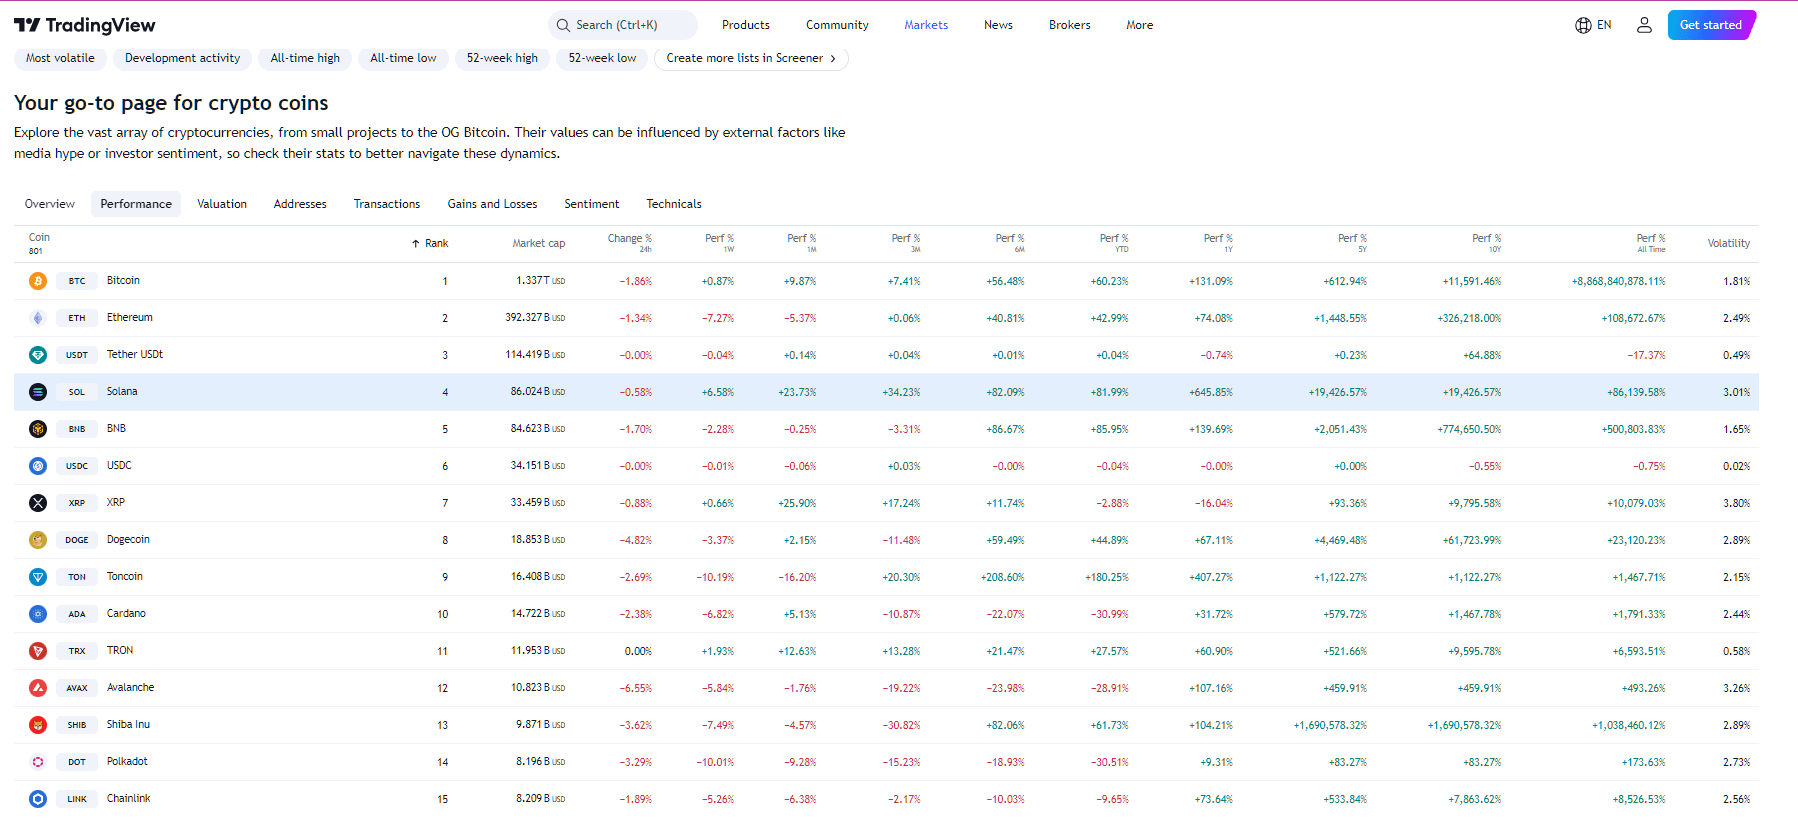Open the Chainlink coin name link
The width and height of the screenshot is (1798, 820).
pos(129,799)
